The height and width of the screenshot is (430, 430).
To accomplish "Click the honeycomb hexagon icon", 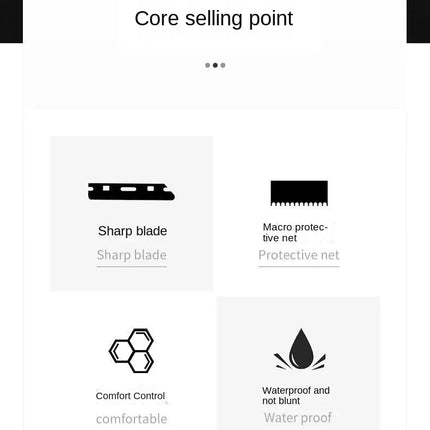I will (x=132, y=350).
